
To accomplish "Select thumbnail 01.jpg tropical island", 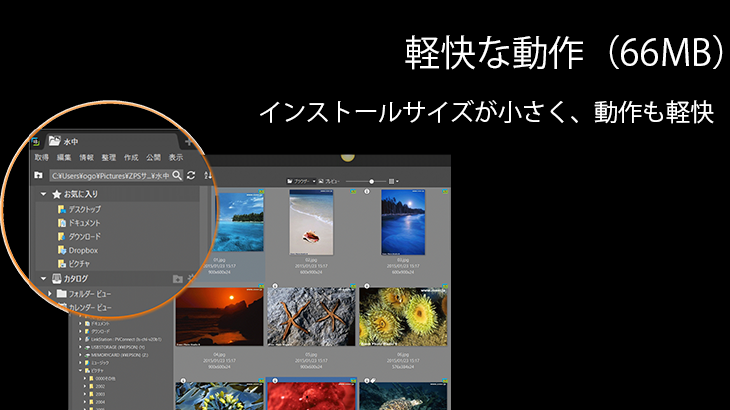I will click(239, 222).
